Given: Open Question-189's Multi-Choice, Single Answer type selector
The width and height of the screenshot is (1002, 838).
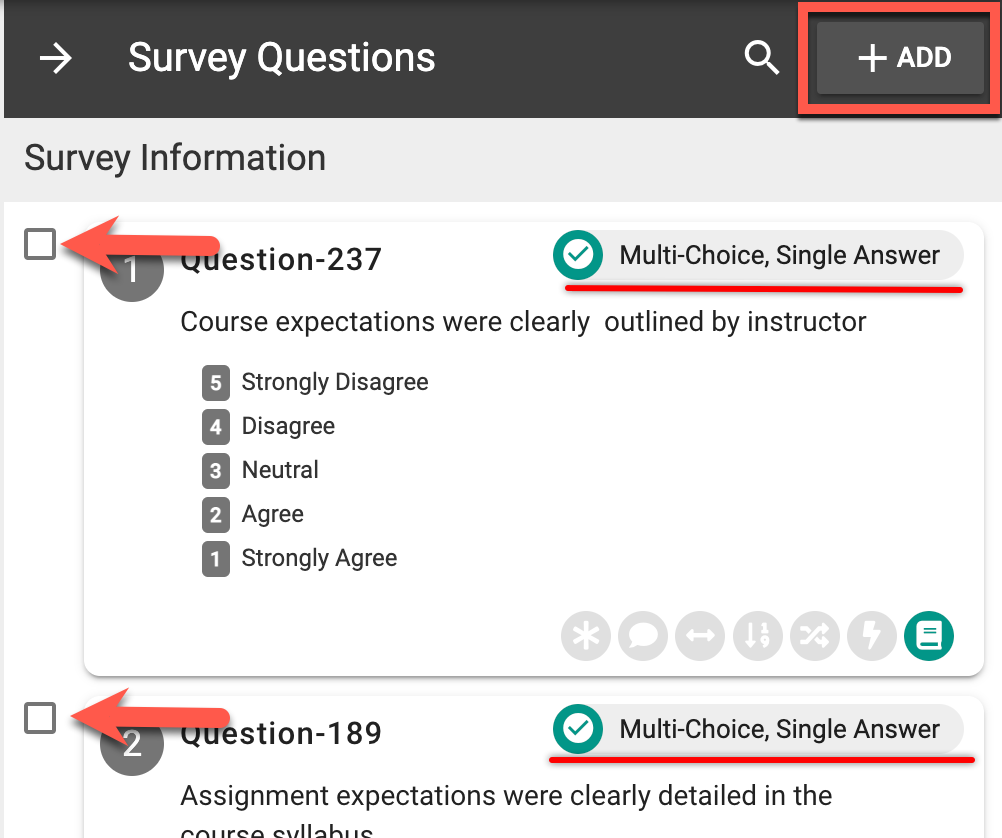Looking at the screenshot, I should [779, 730].
